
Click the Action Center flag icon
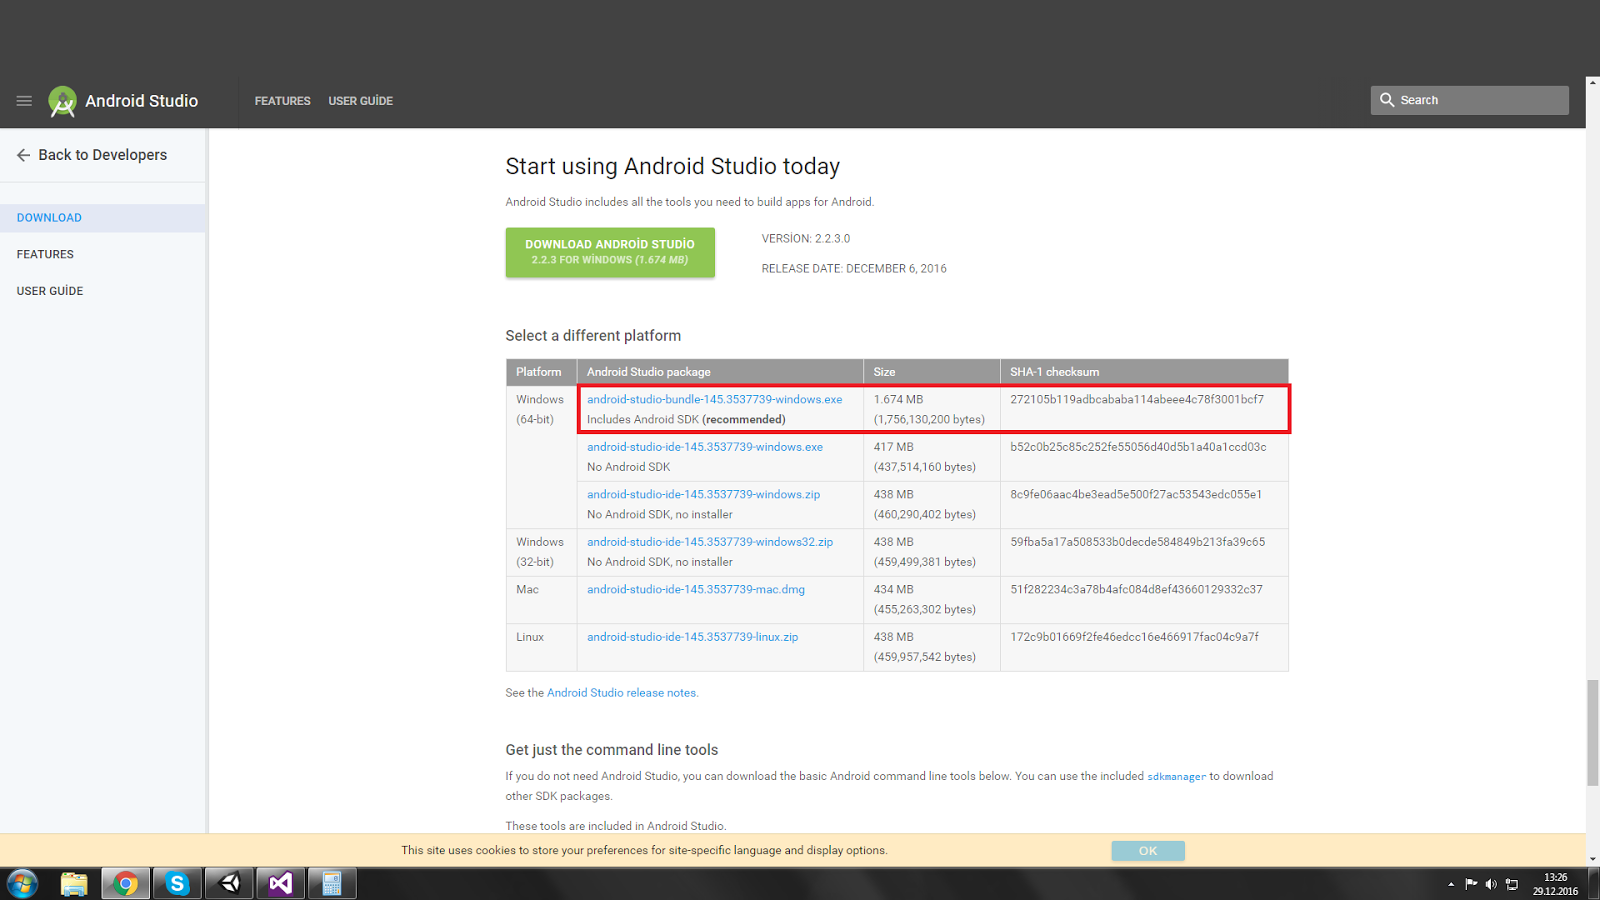1471,884
